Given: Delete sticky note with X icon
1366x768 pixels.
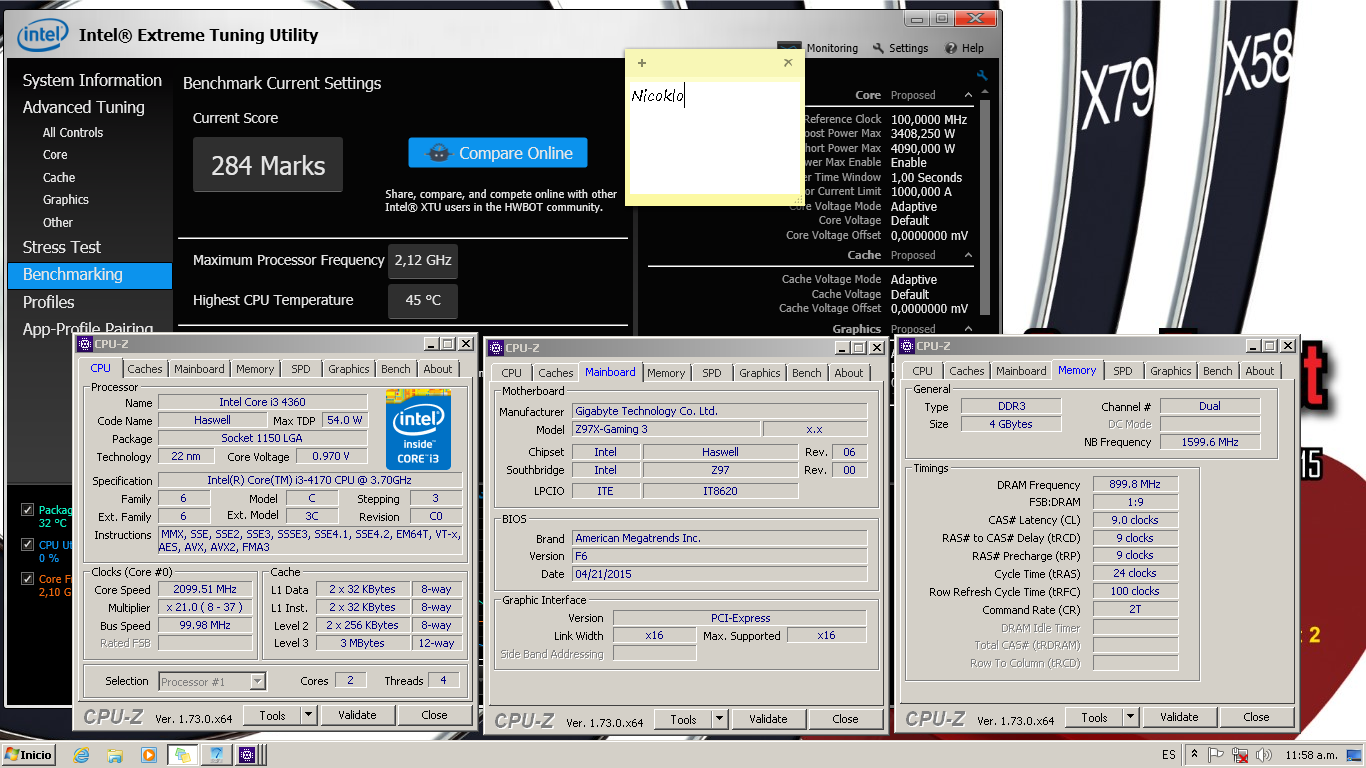Looking at the screenshot, I should click(x=788, y=62).
